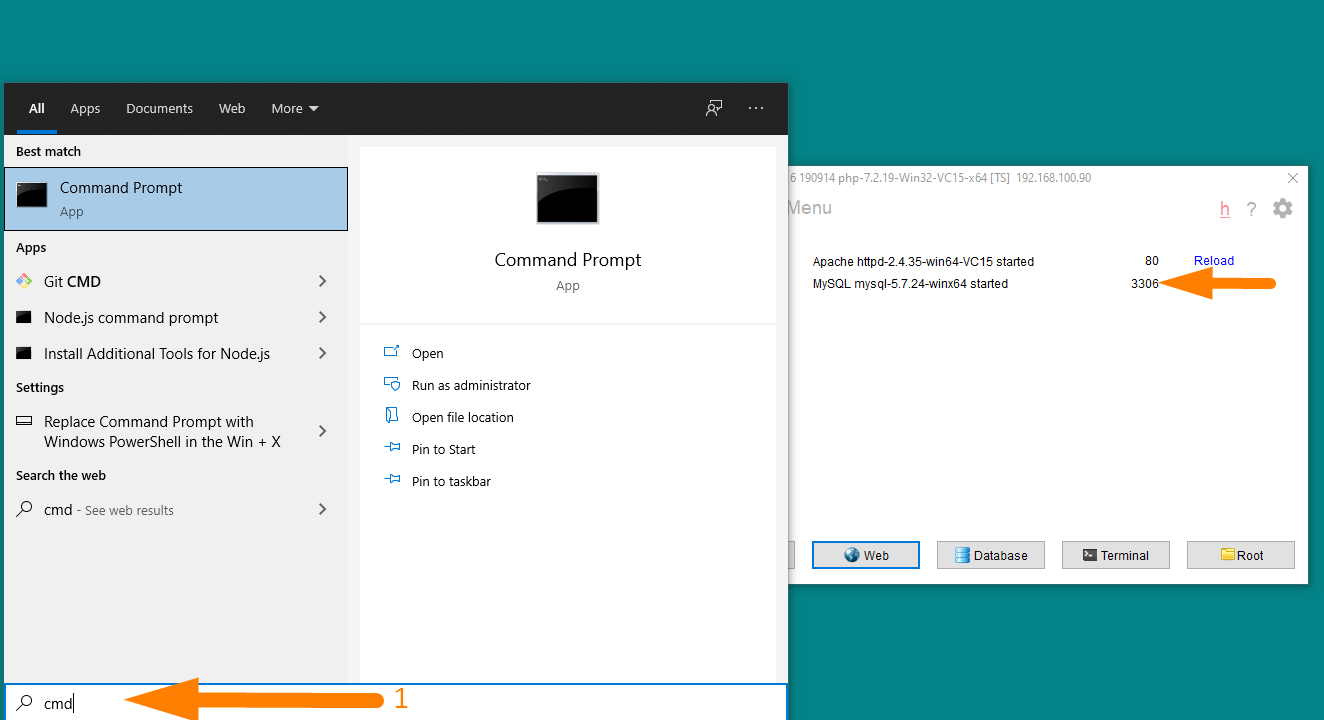The image size is (1324, 720).
Task: Click Apache httpd-2.4.35 started text
Action: (x=923, y=262)
